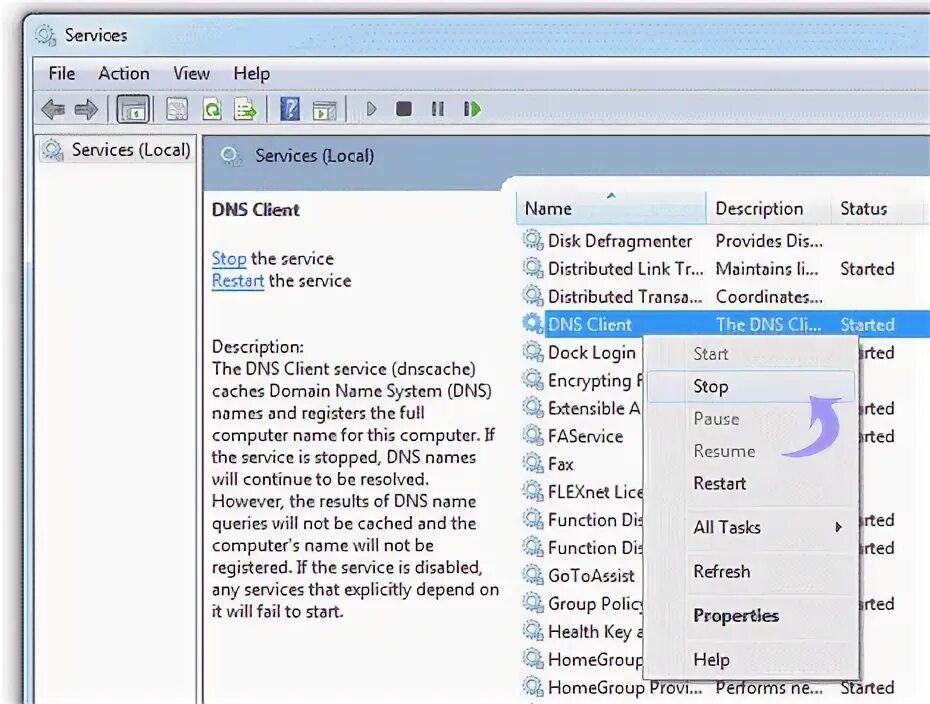The image size is (930, 704).
Task: Open the Action menu
Action: [x=124, y=74]
